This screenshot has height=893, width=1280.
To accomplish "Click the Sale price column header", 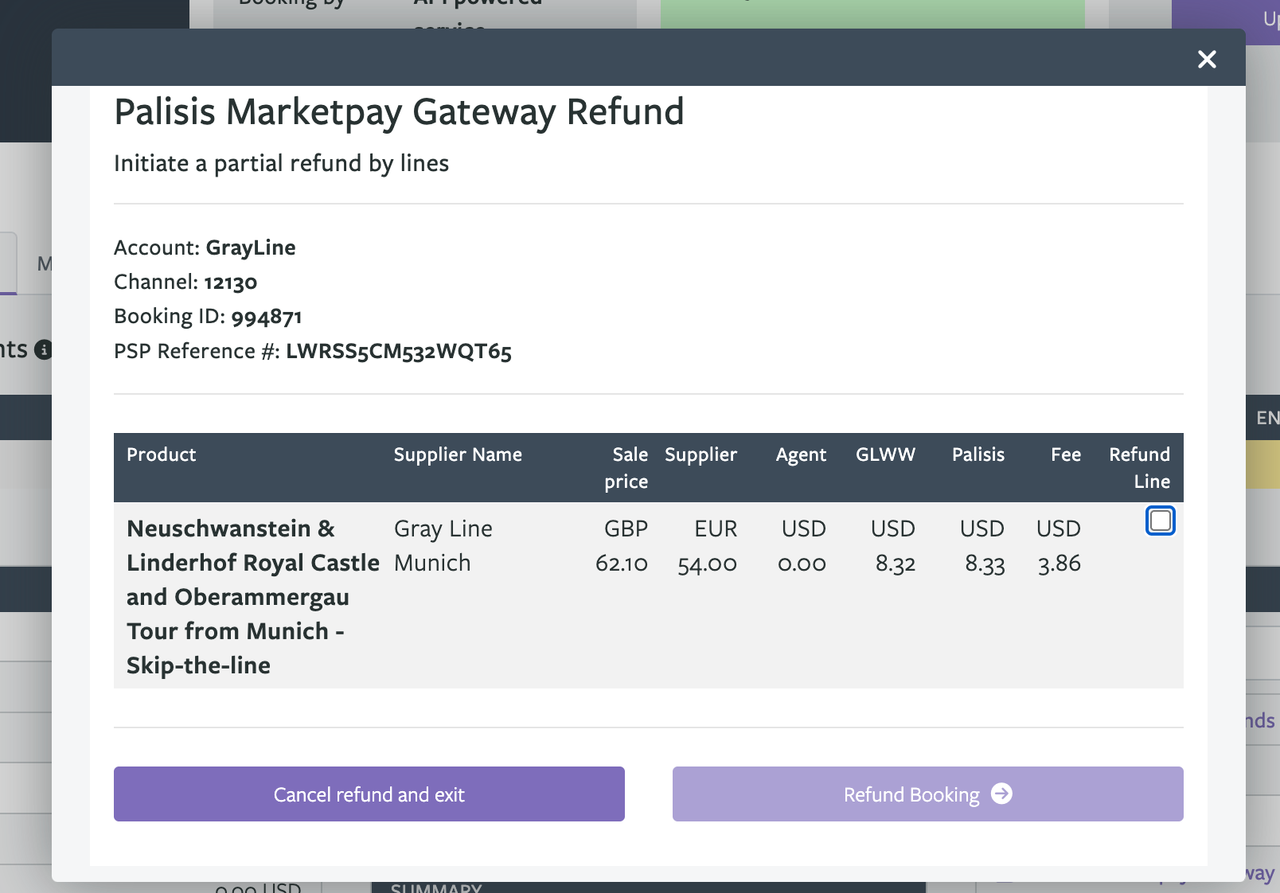I will pyautogui.click(x=627, y=468).
